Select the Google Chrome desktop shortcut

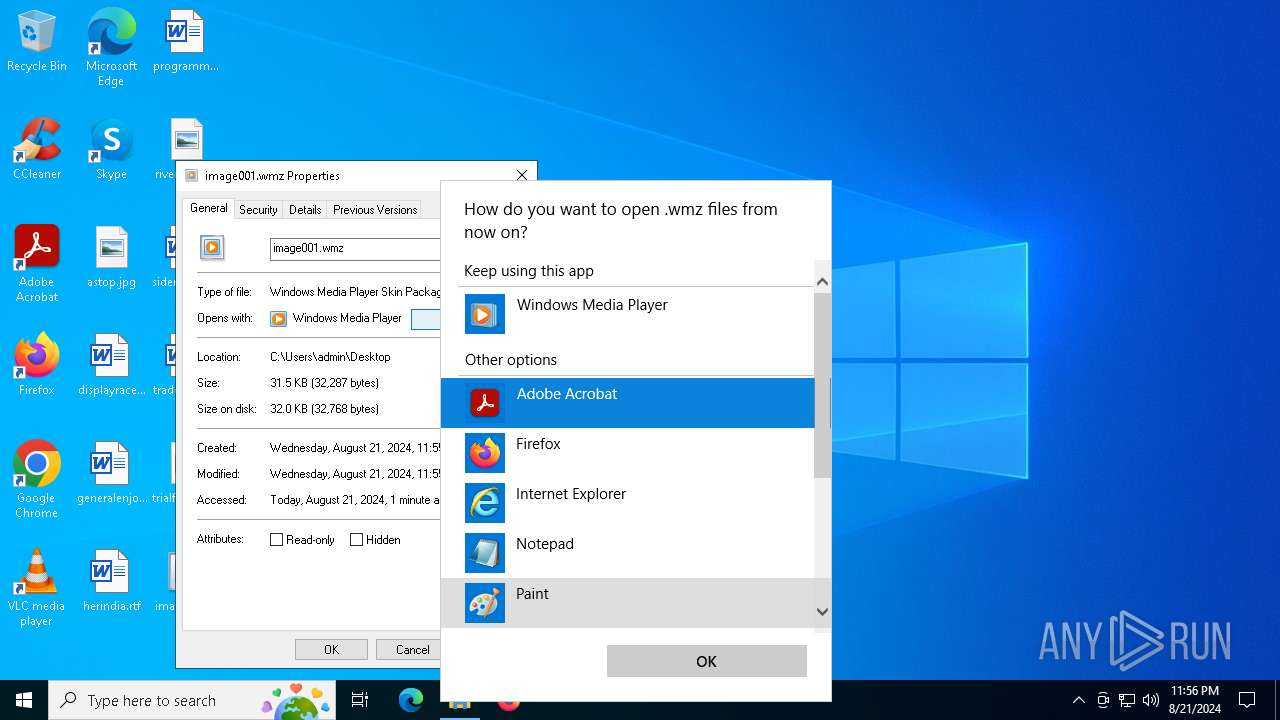click(37, 480)
